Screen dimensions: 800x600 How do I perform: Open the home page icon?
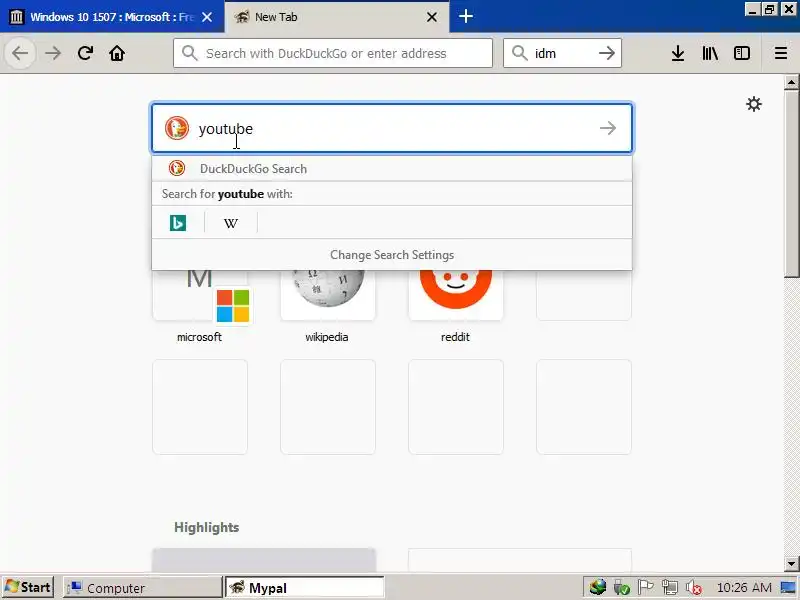[117, 53]
